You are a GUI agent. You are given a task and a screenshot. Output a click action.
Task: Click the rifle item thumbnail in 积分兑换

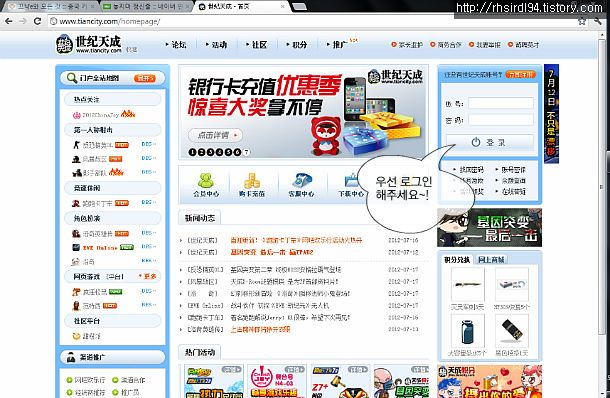(x=468, y=284)
